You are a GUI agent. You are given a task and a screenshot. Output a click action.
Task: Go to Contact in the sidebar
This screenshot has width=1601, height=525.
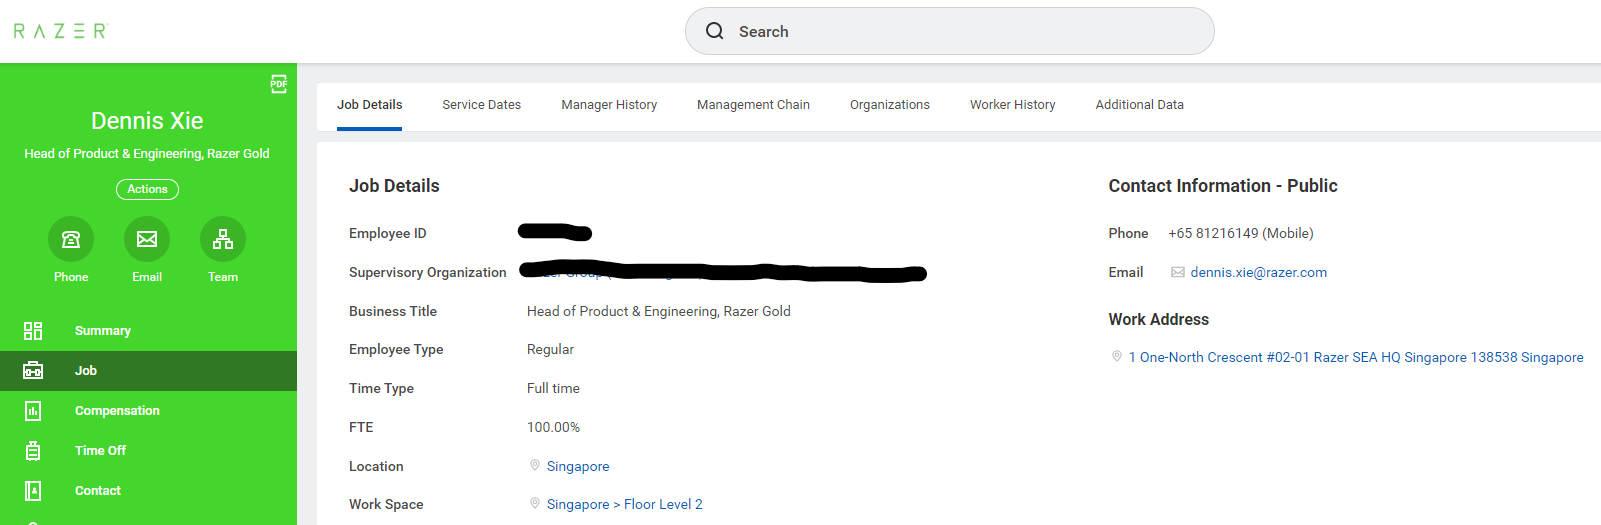[98, 491]
